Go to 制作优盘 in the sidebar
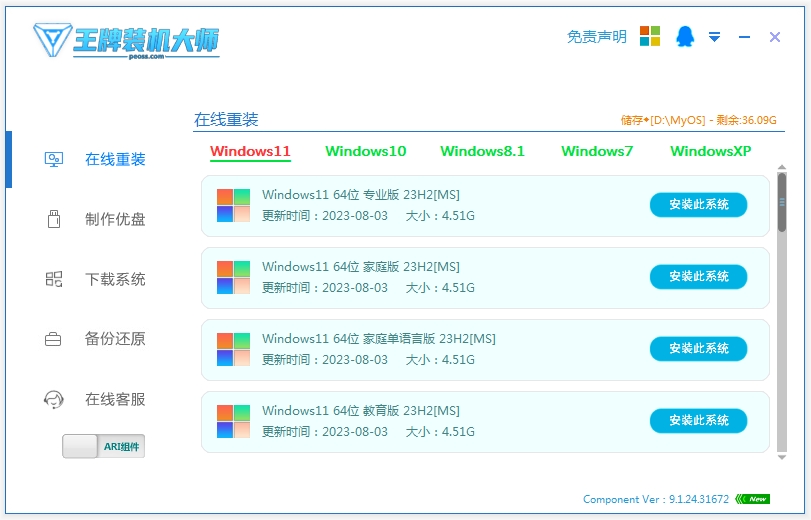The image size is (811, 520). tap(115, 219)
